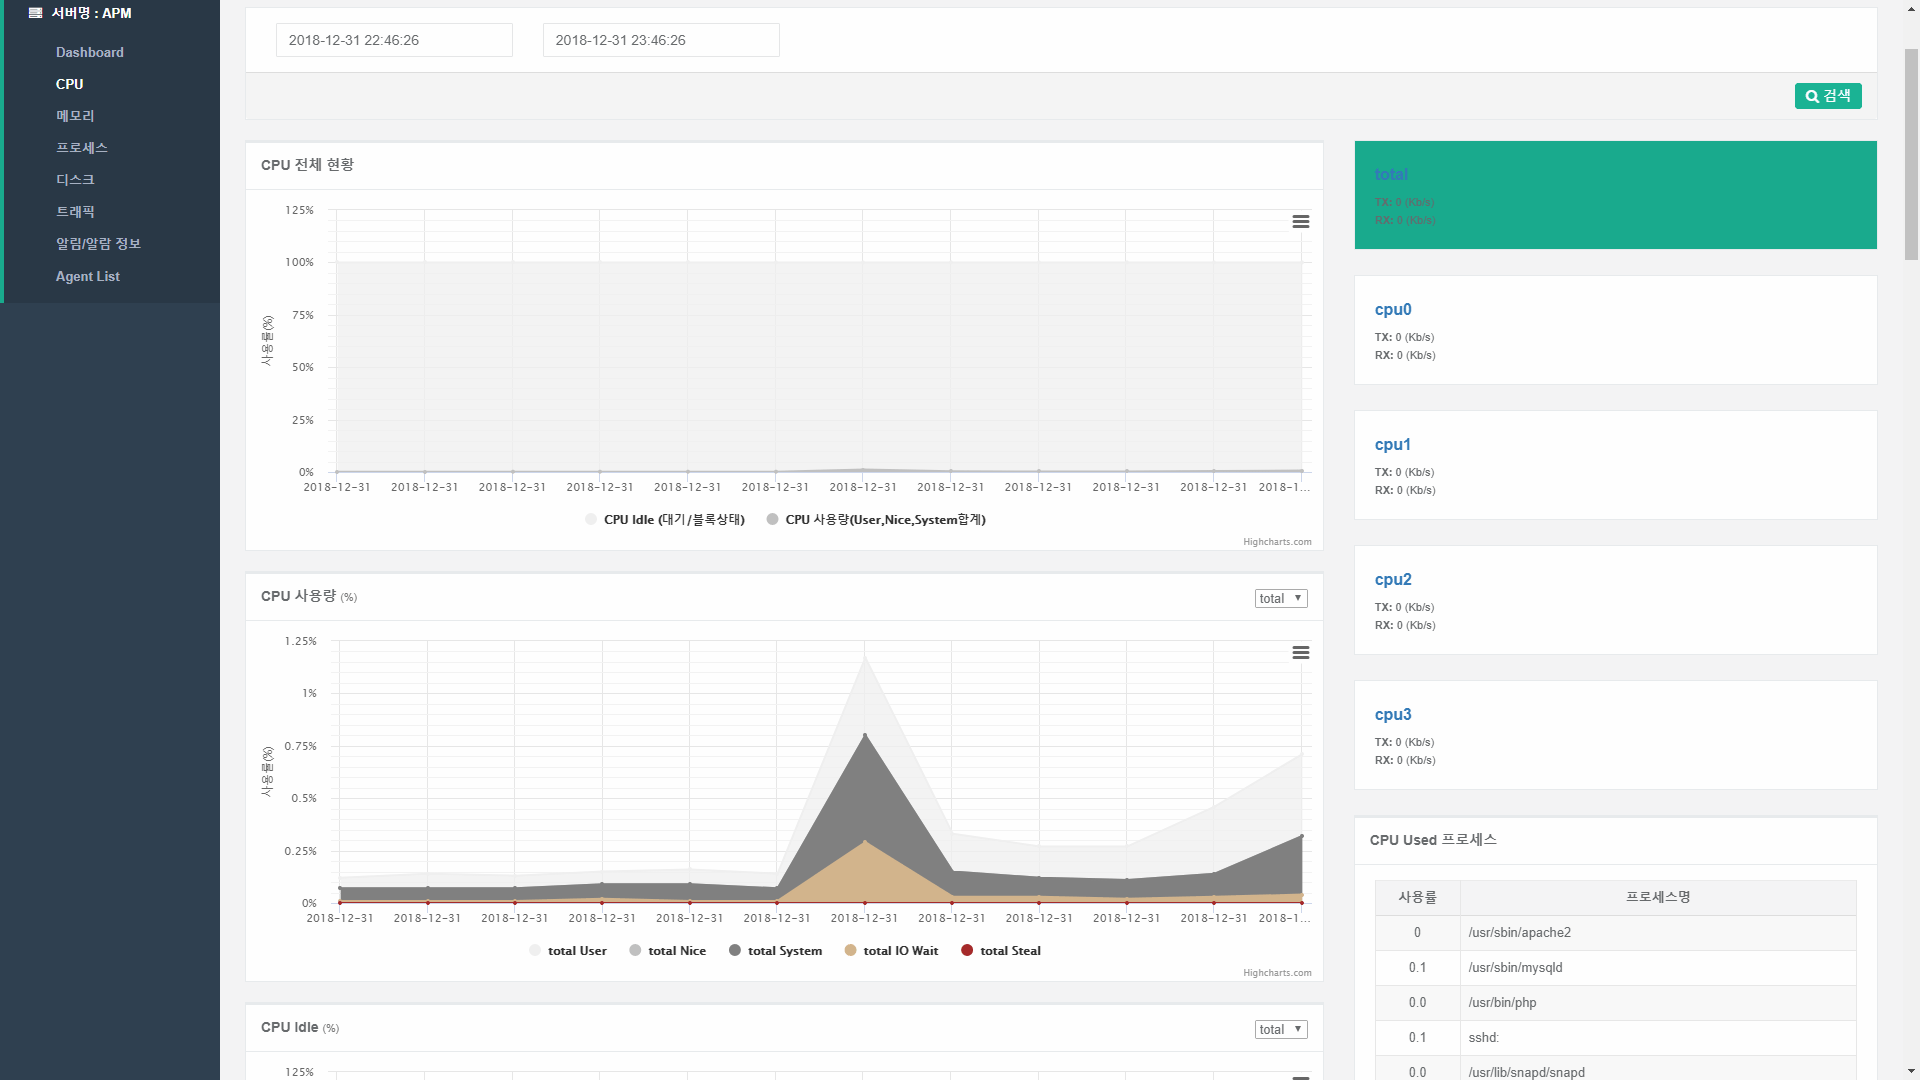The height and width of the screenshot is (1080, 1920).
Task: Open the CPU 사용량 chart context menu icon
Action: click(x=1300, y=653)
